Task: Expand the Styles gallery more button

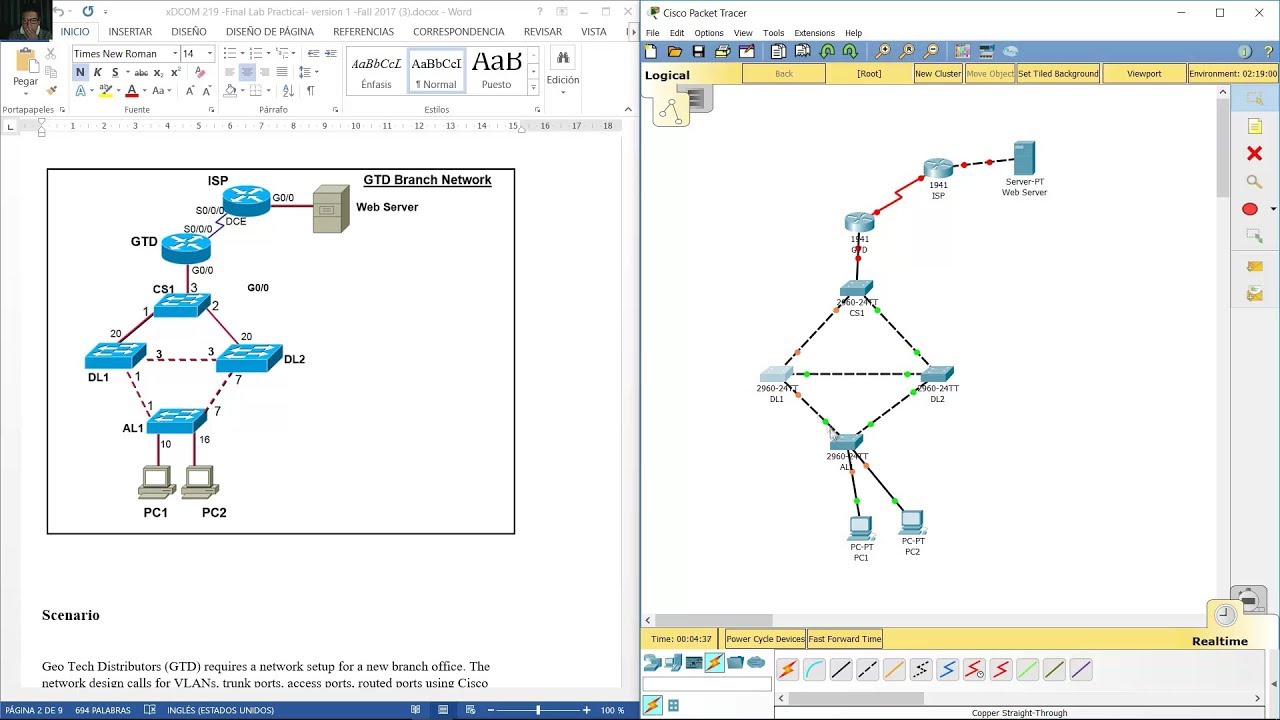Action: pos(533,87)
